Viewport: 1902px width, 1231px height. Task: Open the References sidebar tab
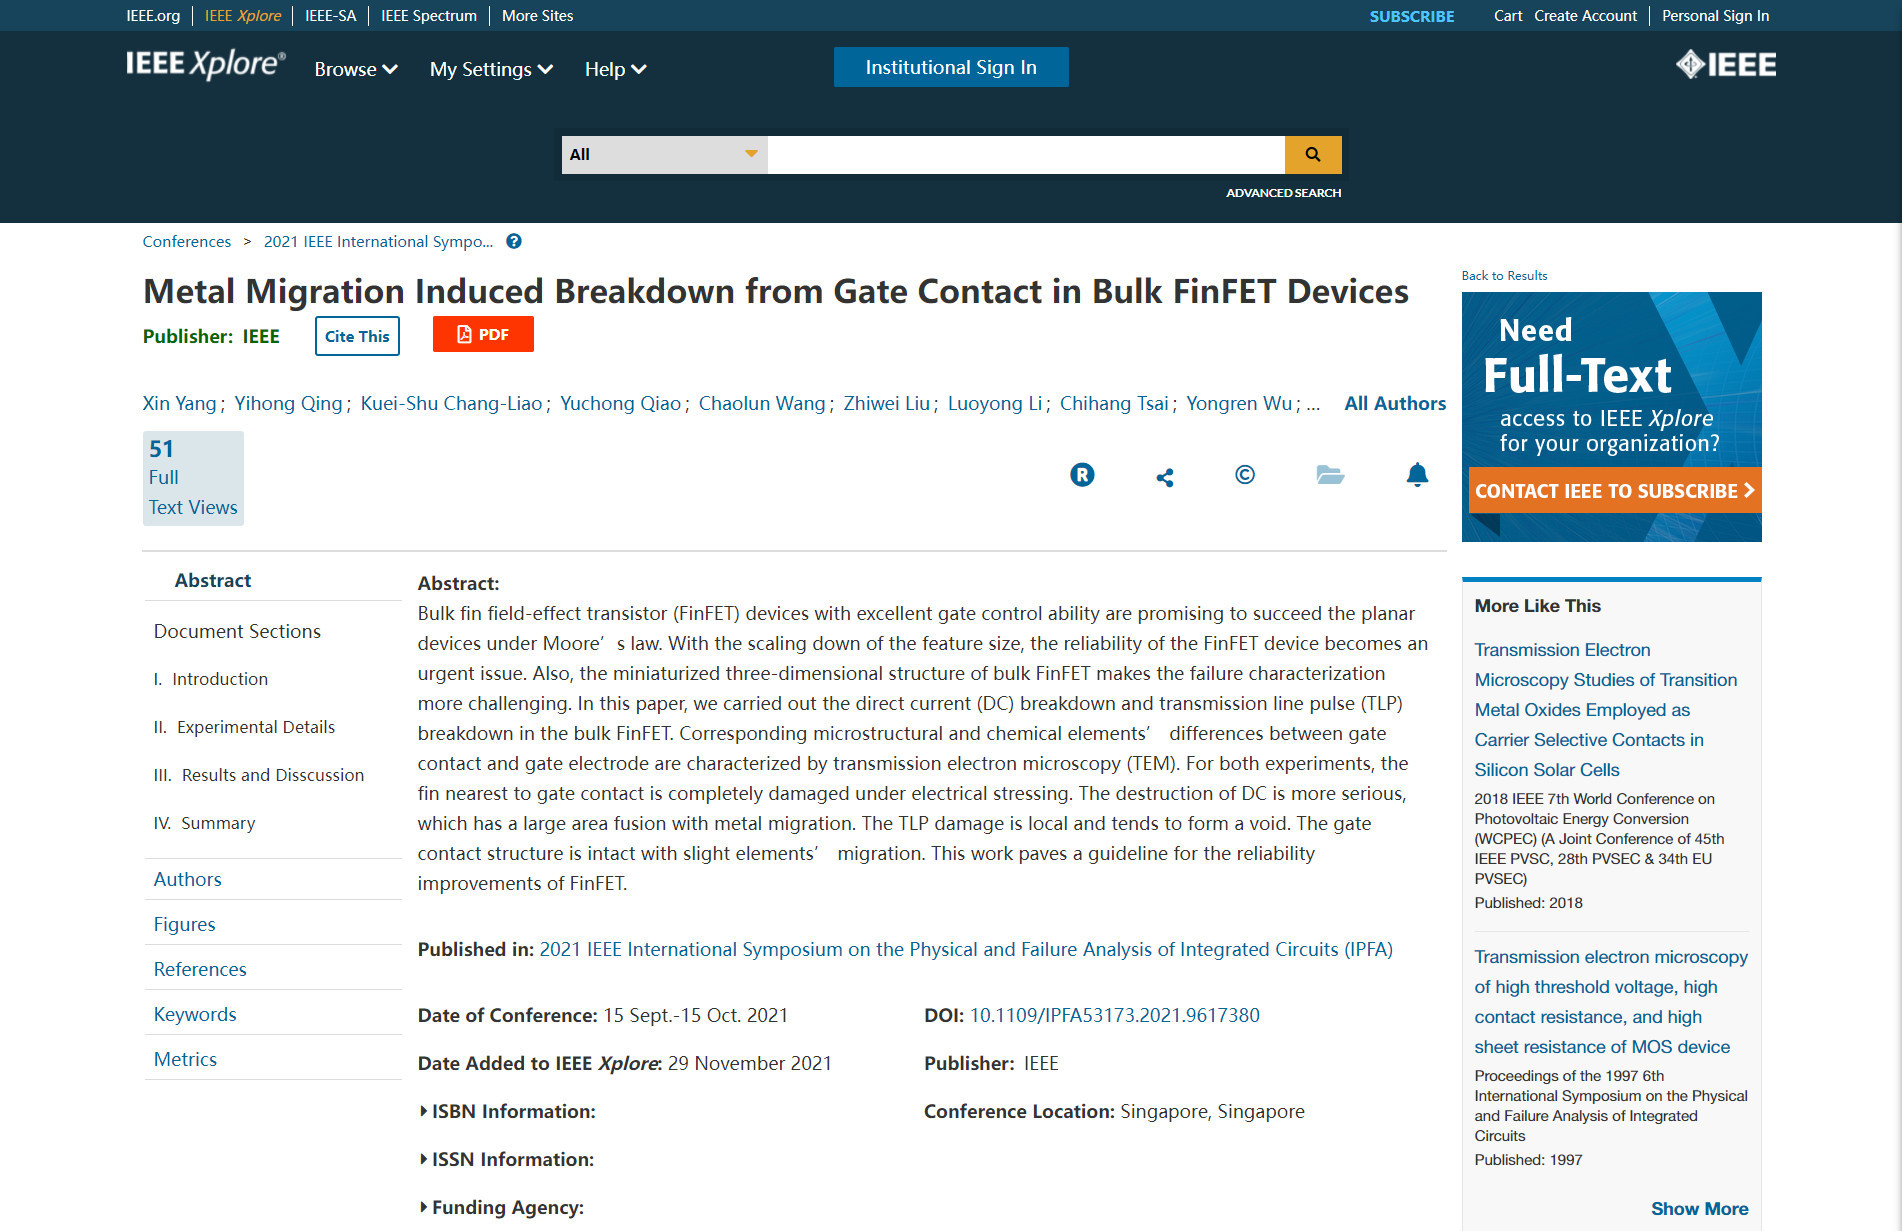click(x=200, y=969)
